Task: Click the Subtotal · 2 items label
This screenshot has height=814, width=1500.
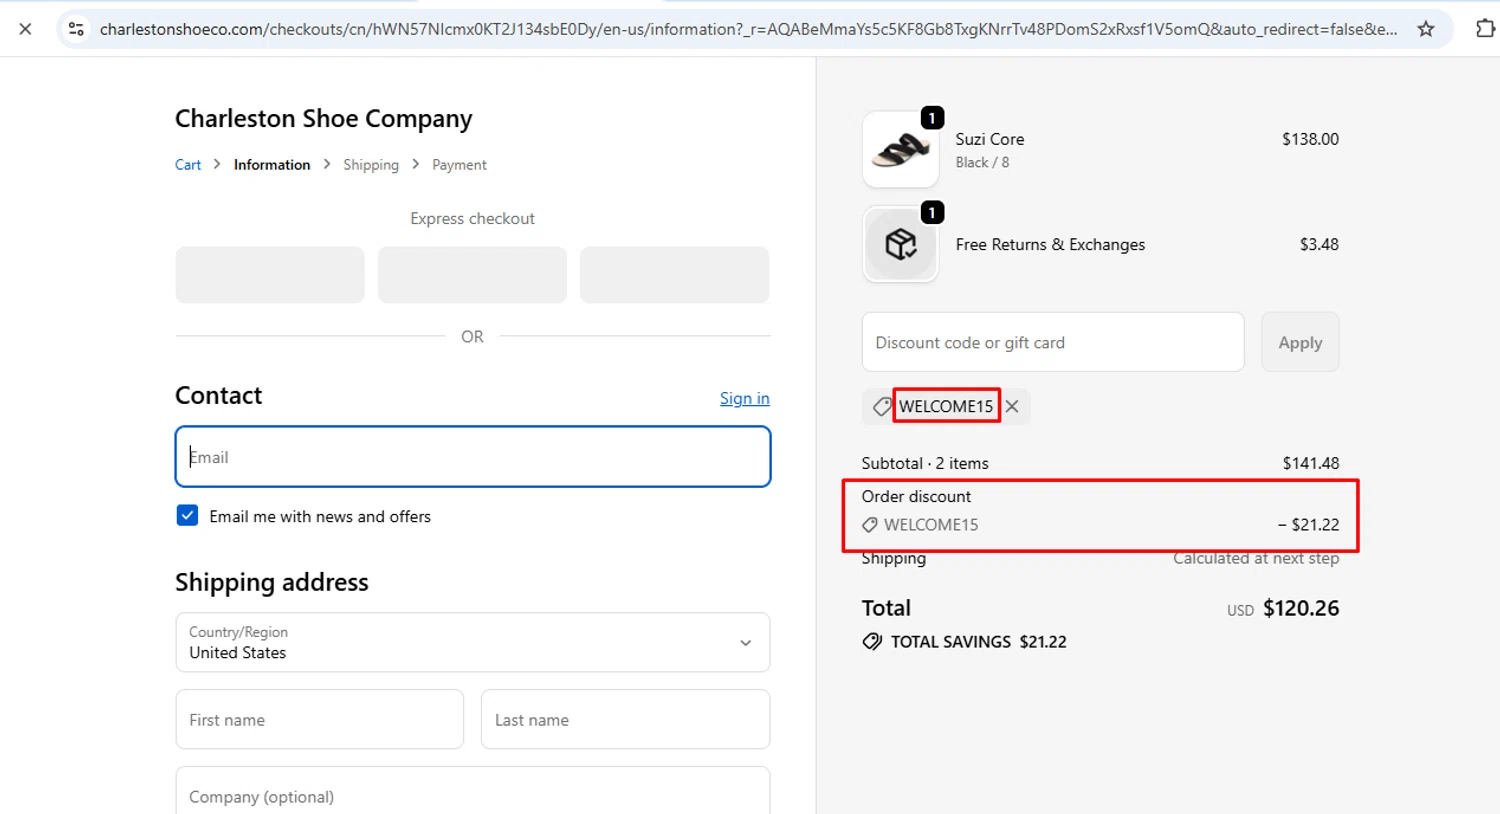Action: pyautogui.click(x=925, y=463)
